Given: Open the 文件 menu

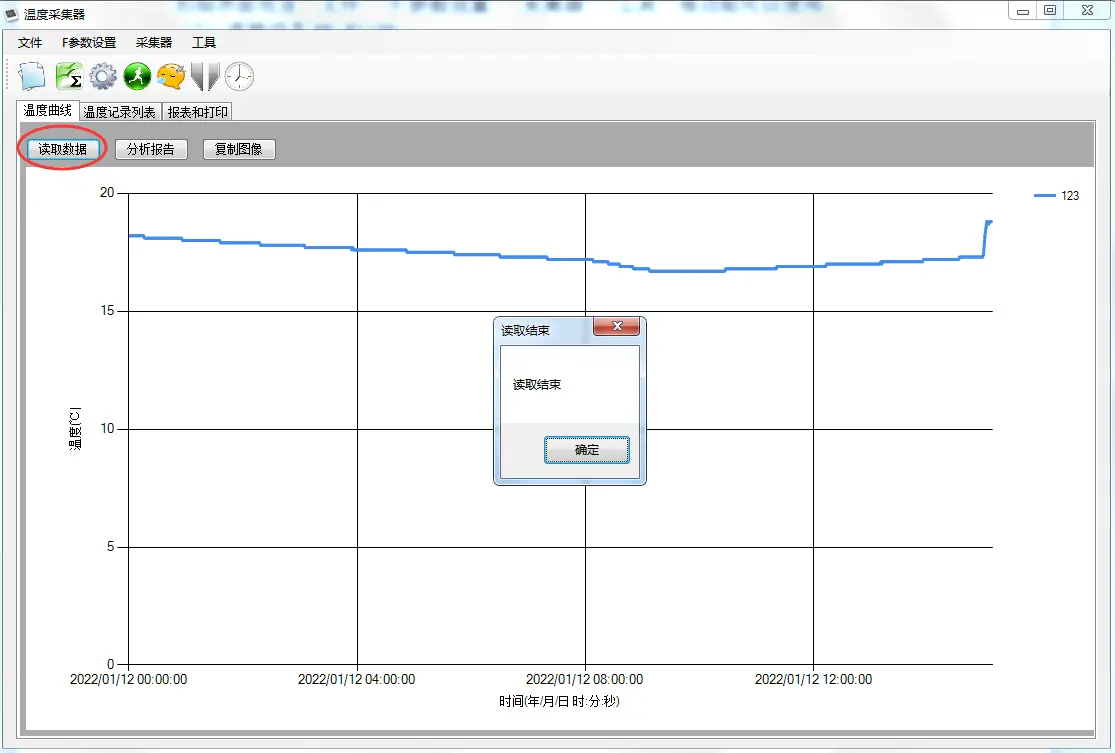Looking at the screenshot, I should (x=30, y=43).
